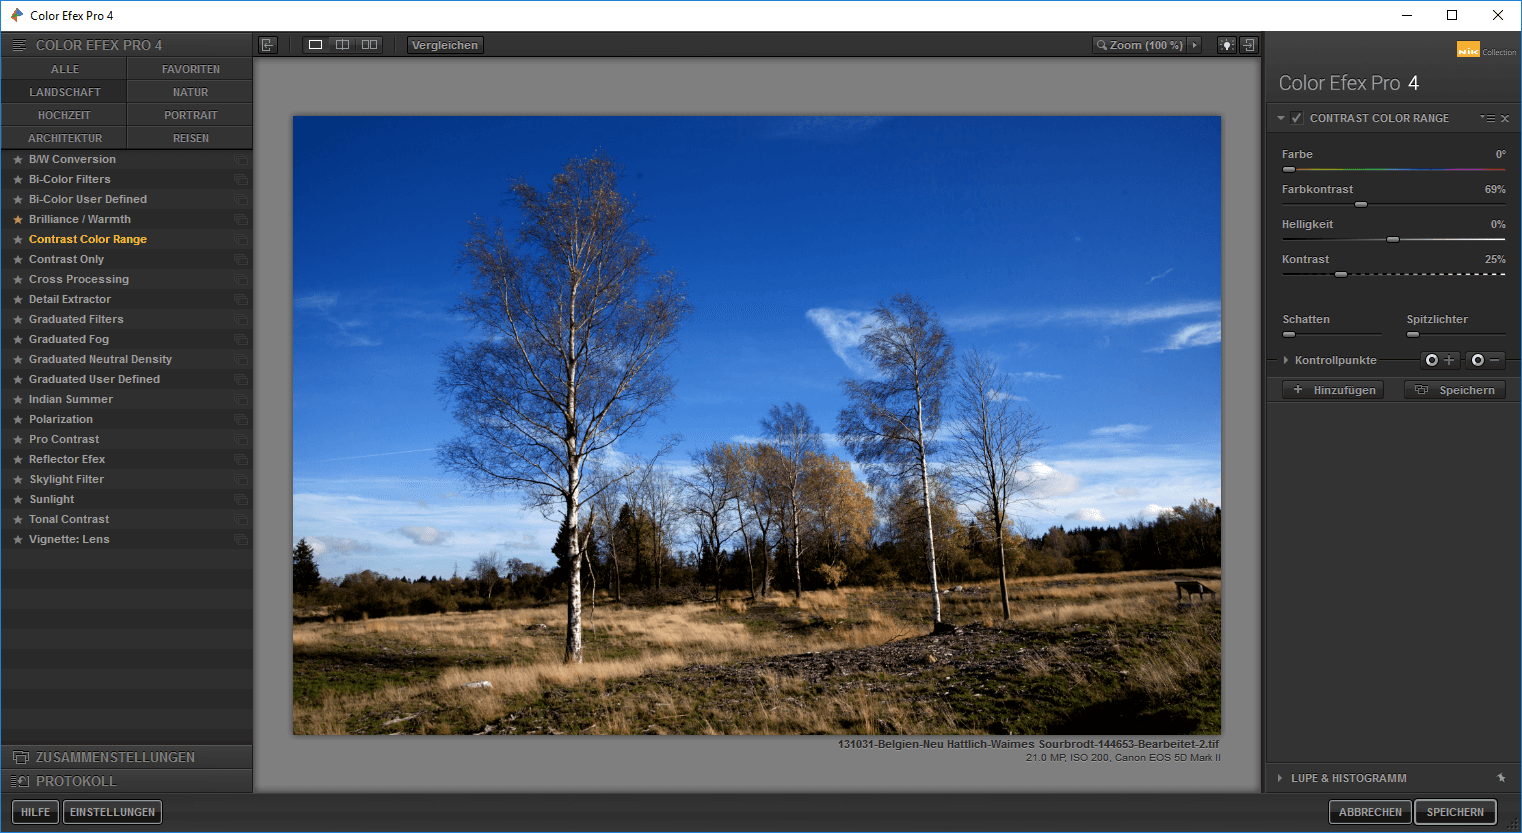Open the Zoom level dropdown arrow

tap(1194, 45)
